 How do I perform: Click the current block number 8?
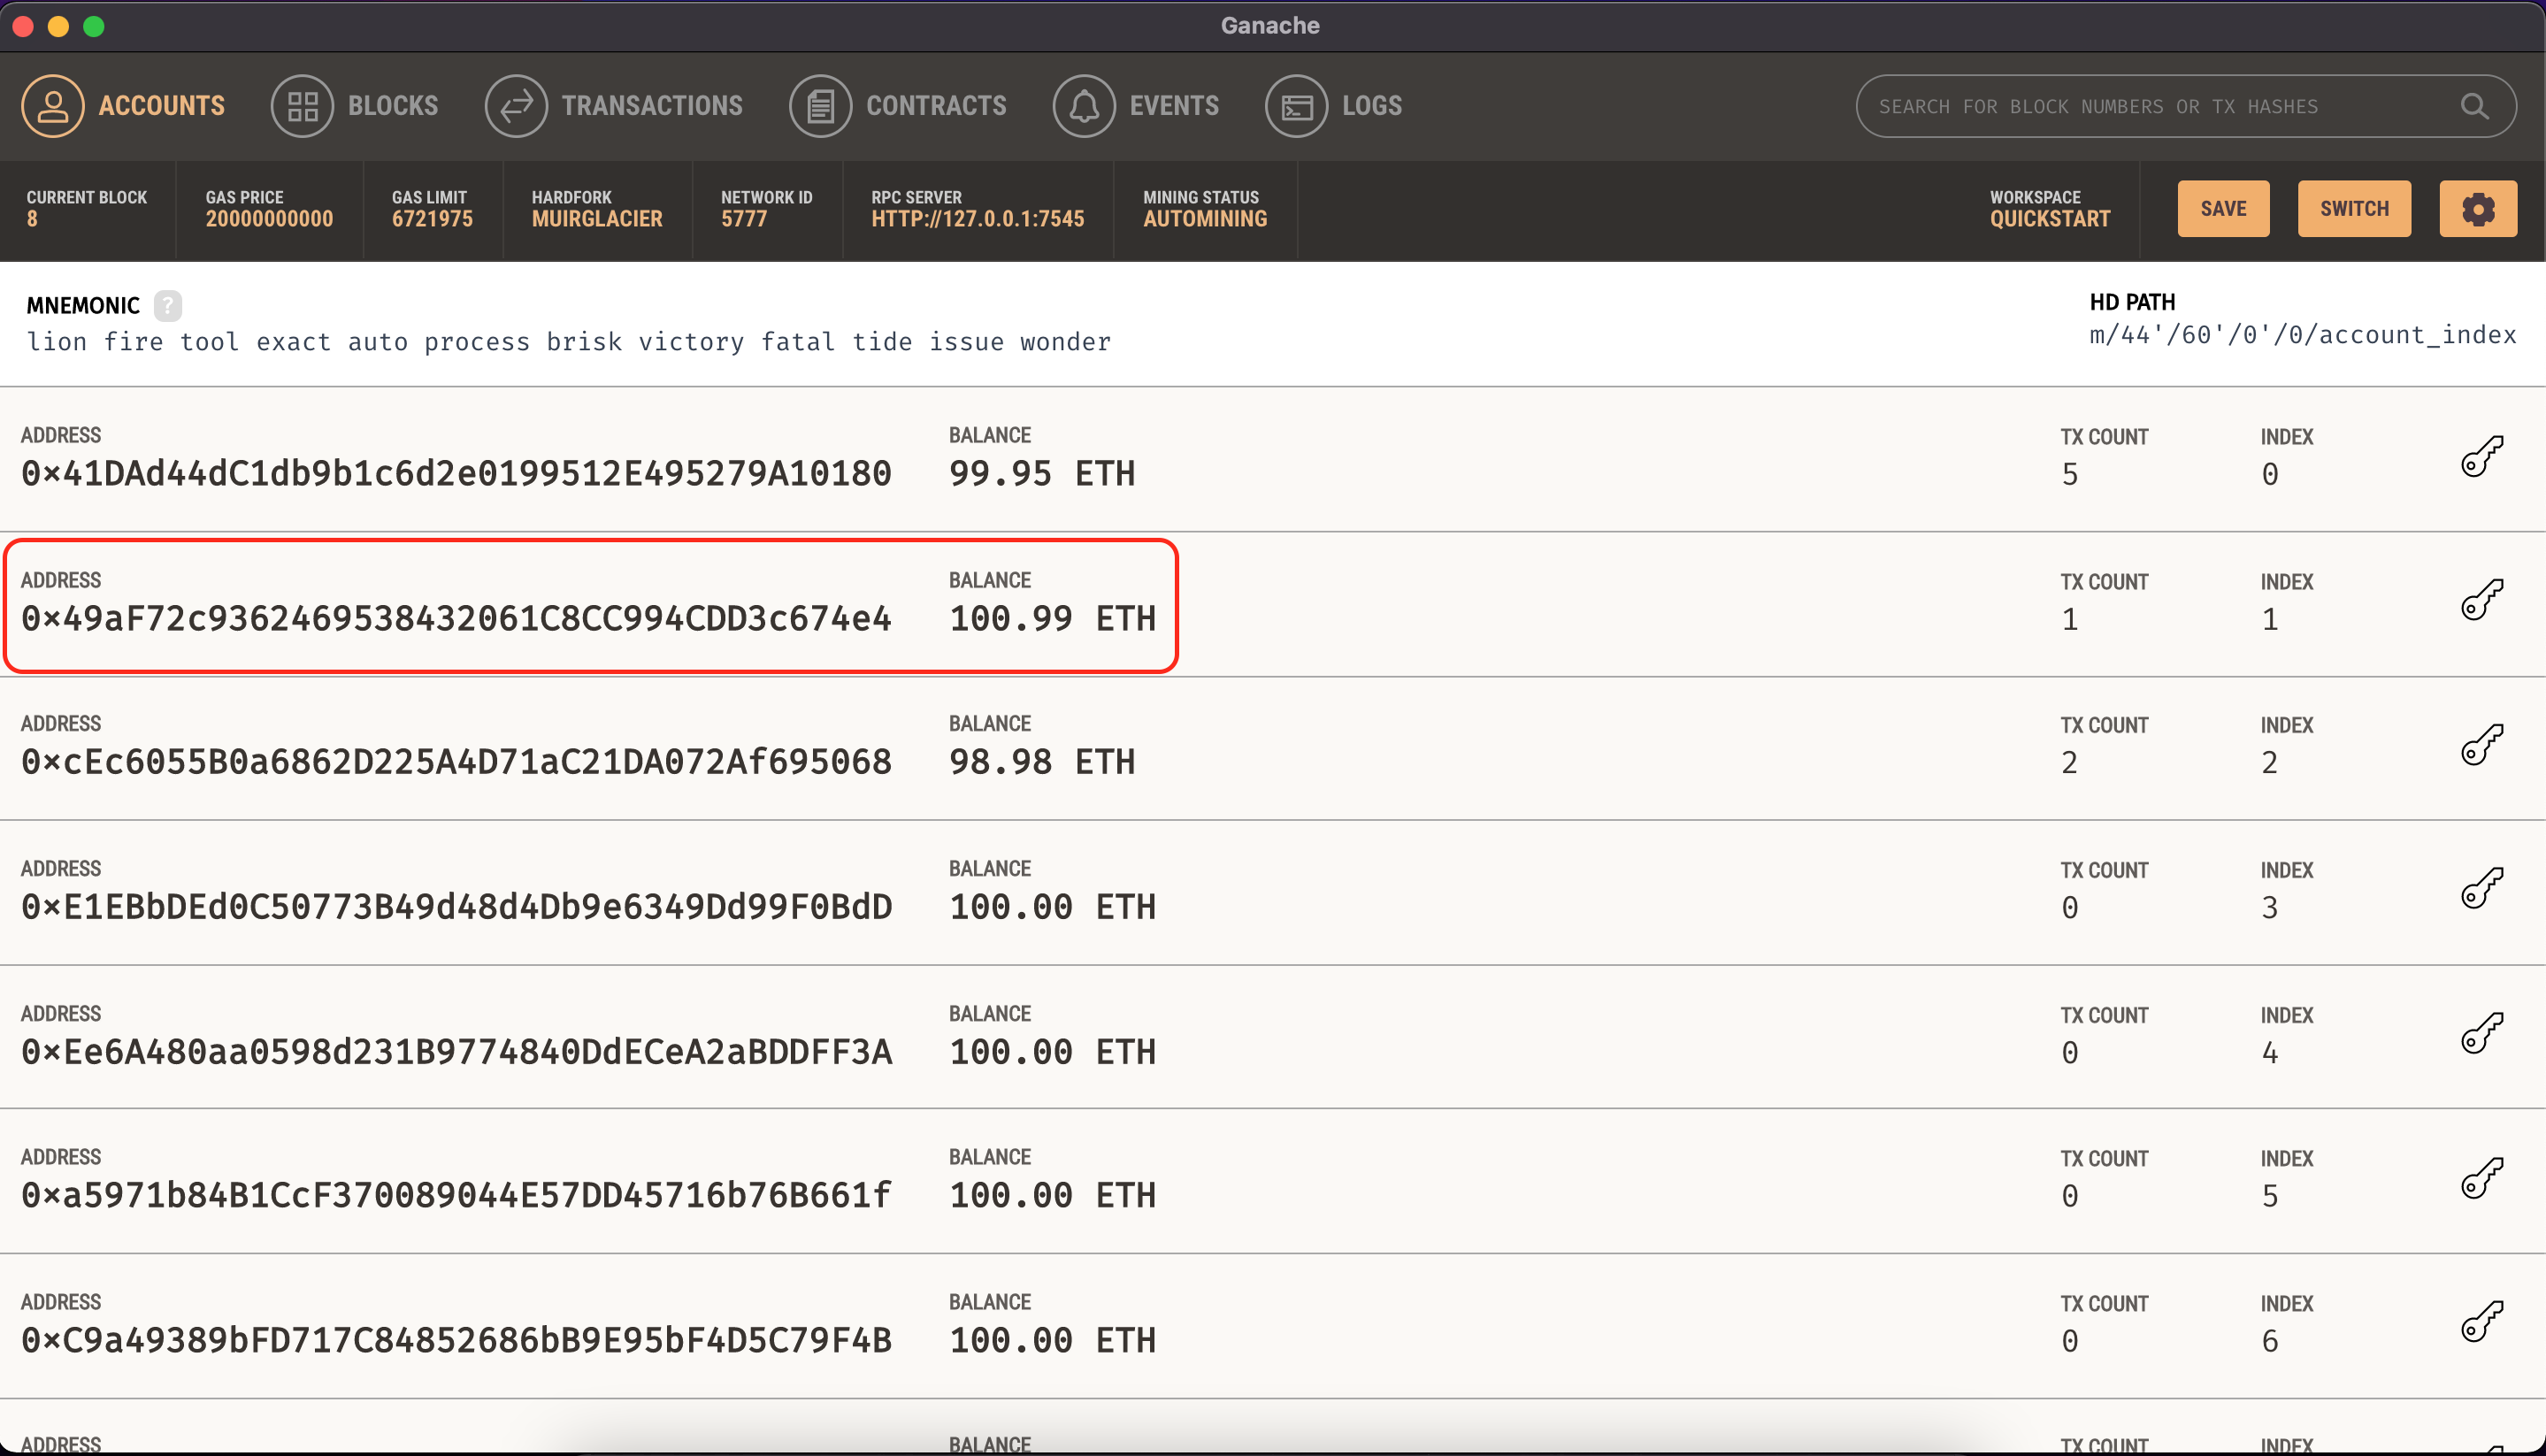(x=32, y=219)
